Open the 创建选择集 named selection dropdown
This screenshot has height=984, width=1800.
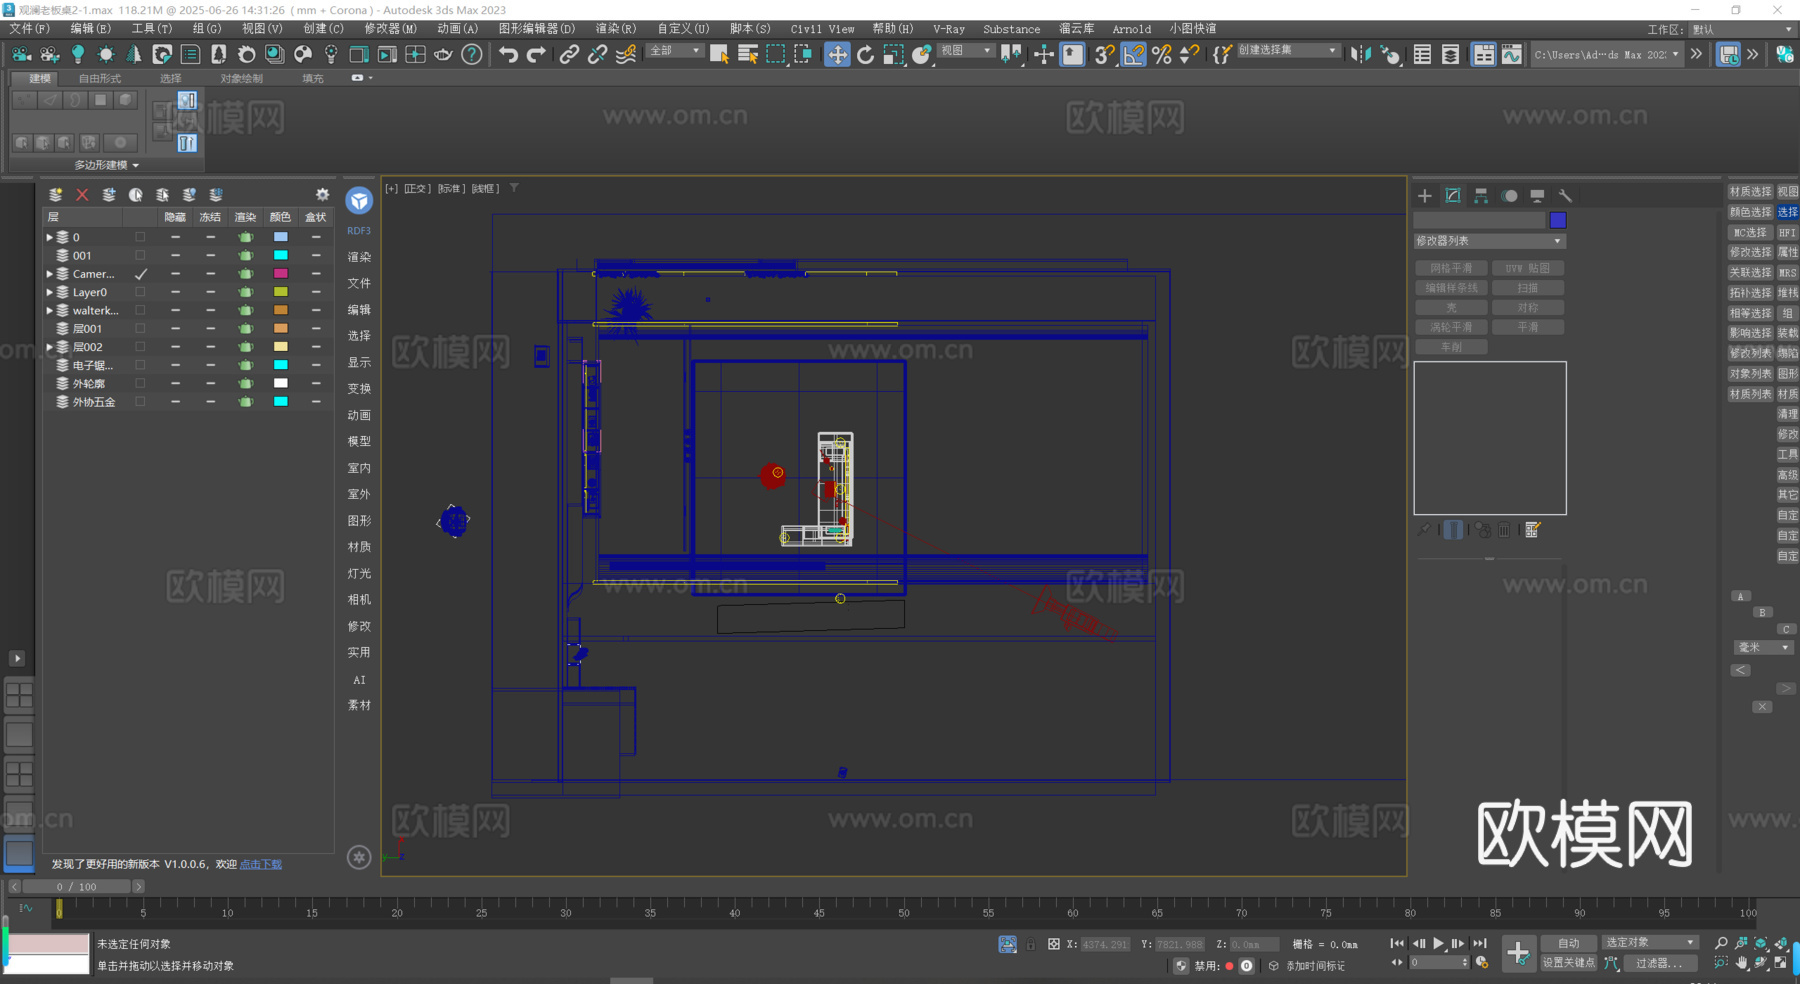[1287, 50]
